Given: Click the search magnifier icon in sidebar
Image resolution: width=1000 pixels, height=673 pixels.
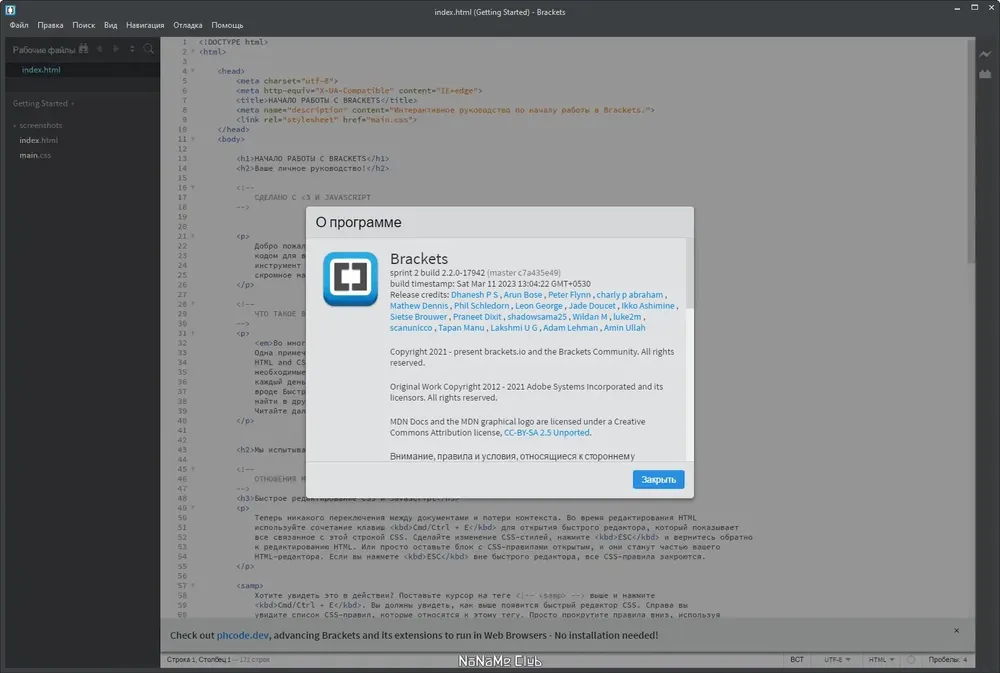Looking at the screenshot, I should (x=149, y=49).
